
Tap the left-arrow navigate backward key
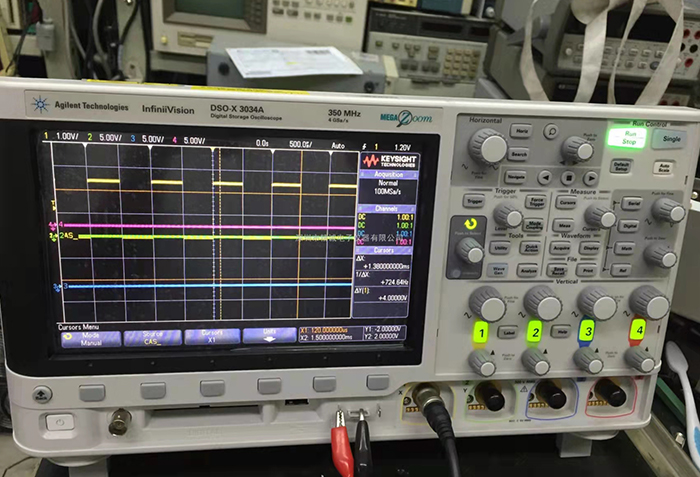coord(545,178)
